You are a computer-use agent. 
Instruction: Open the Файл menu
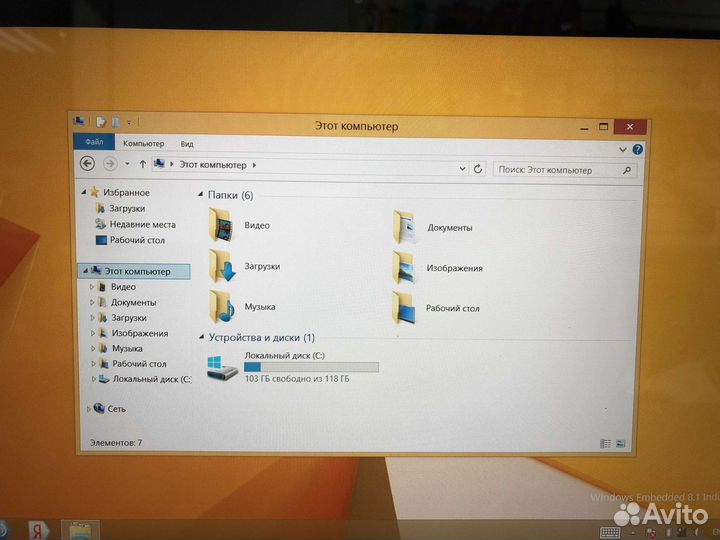(94, 142)
